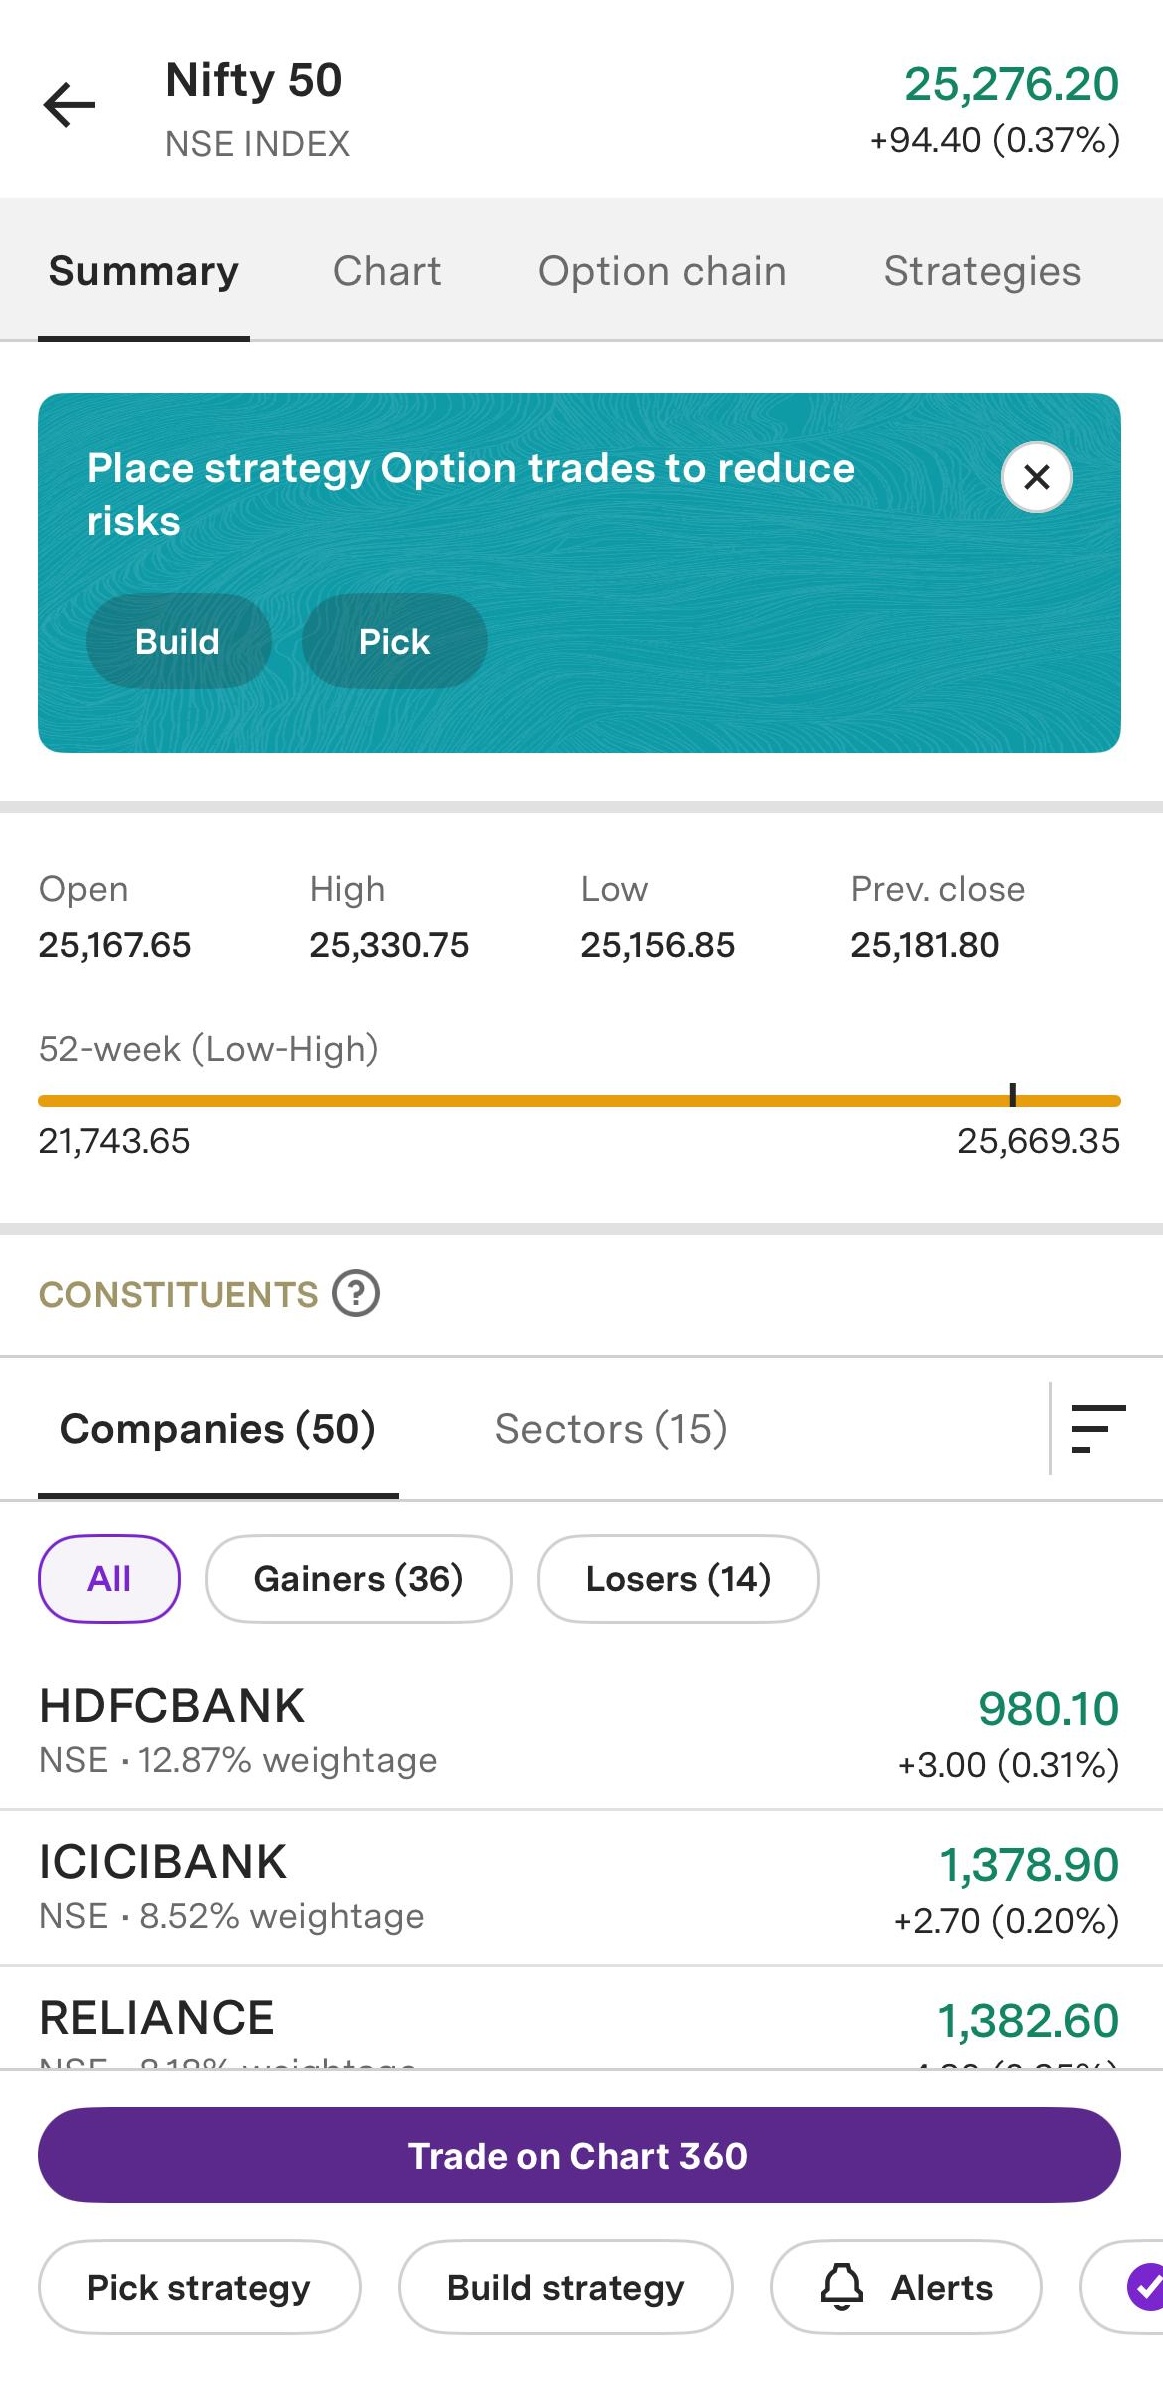Screen dimensions: 1163x2393
Task: Select the All filter chip
Action: pos(109,1578)
